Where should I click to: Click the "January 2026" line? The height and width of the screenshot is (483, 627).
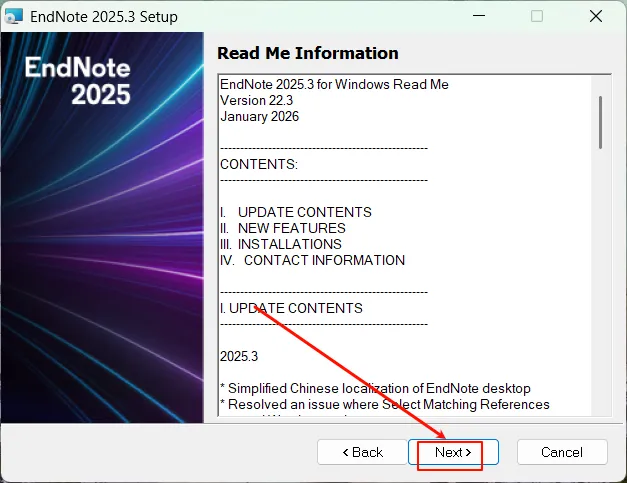[260, 116]
